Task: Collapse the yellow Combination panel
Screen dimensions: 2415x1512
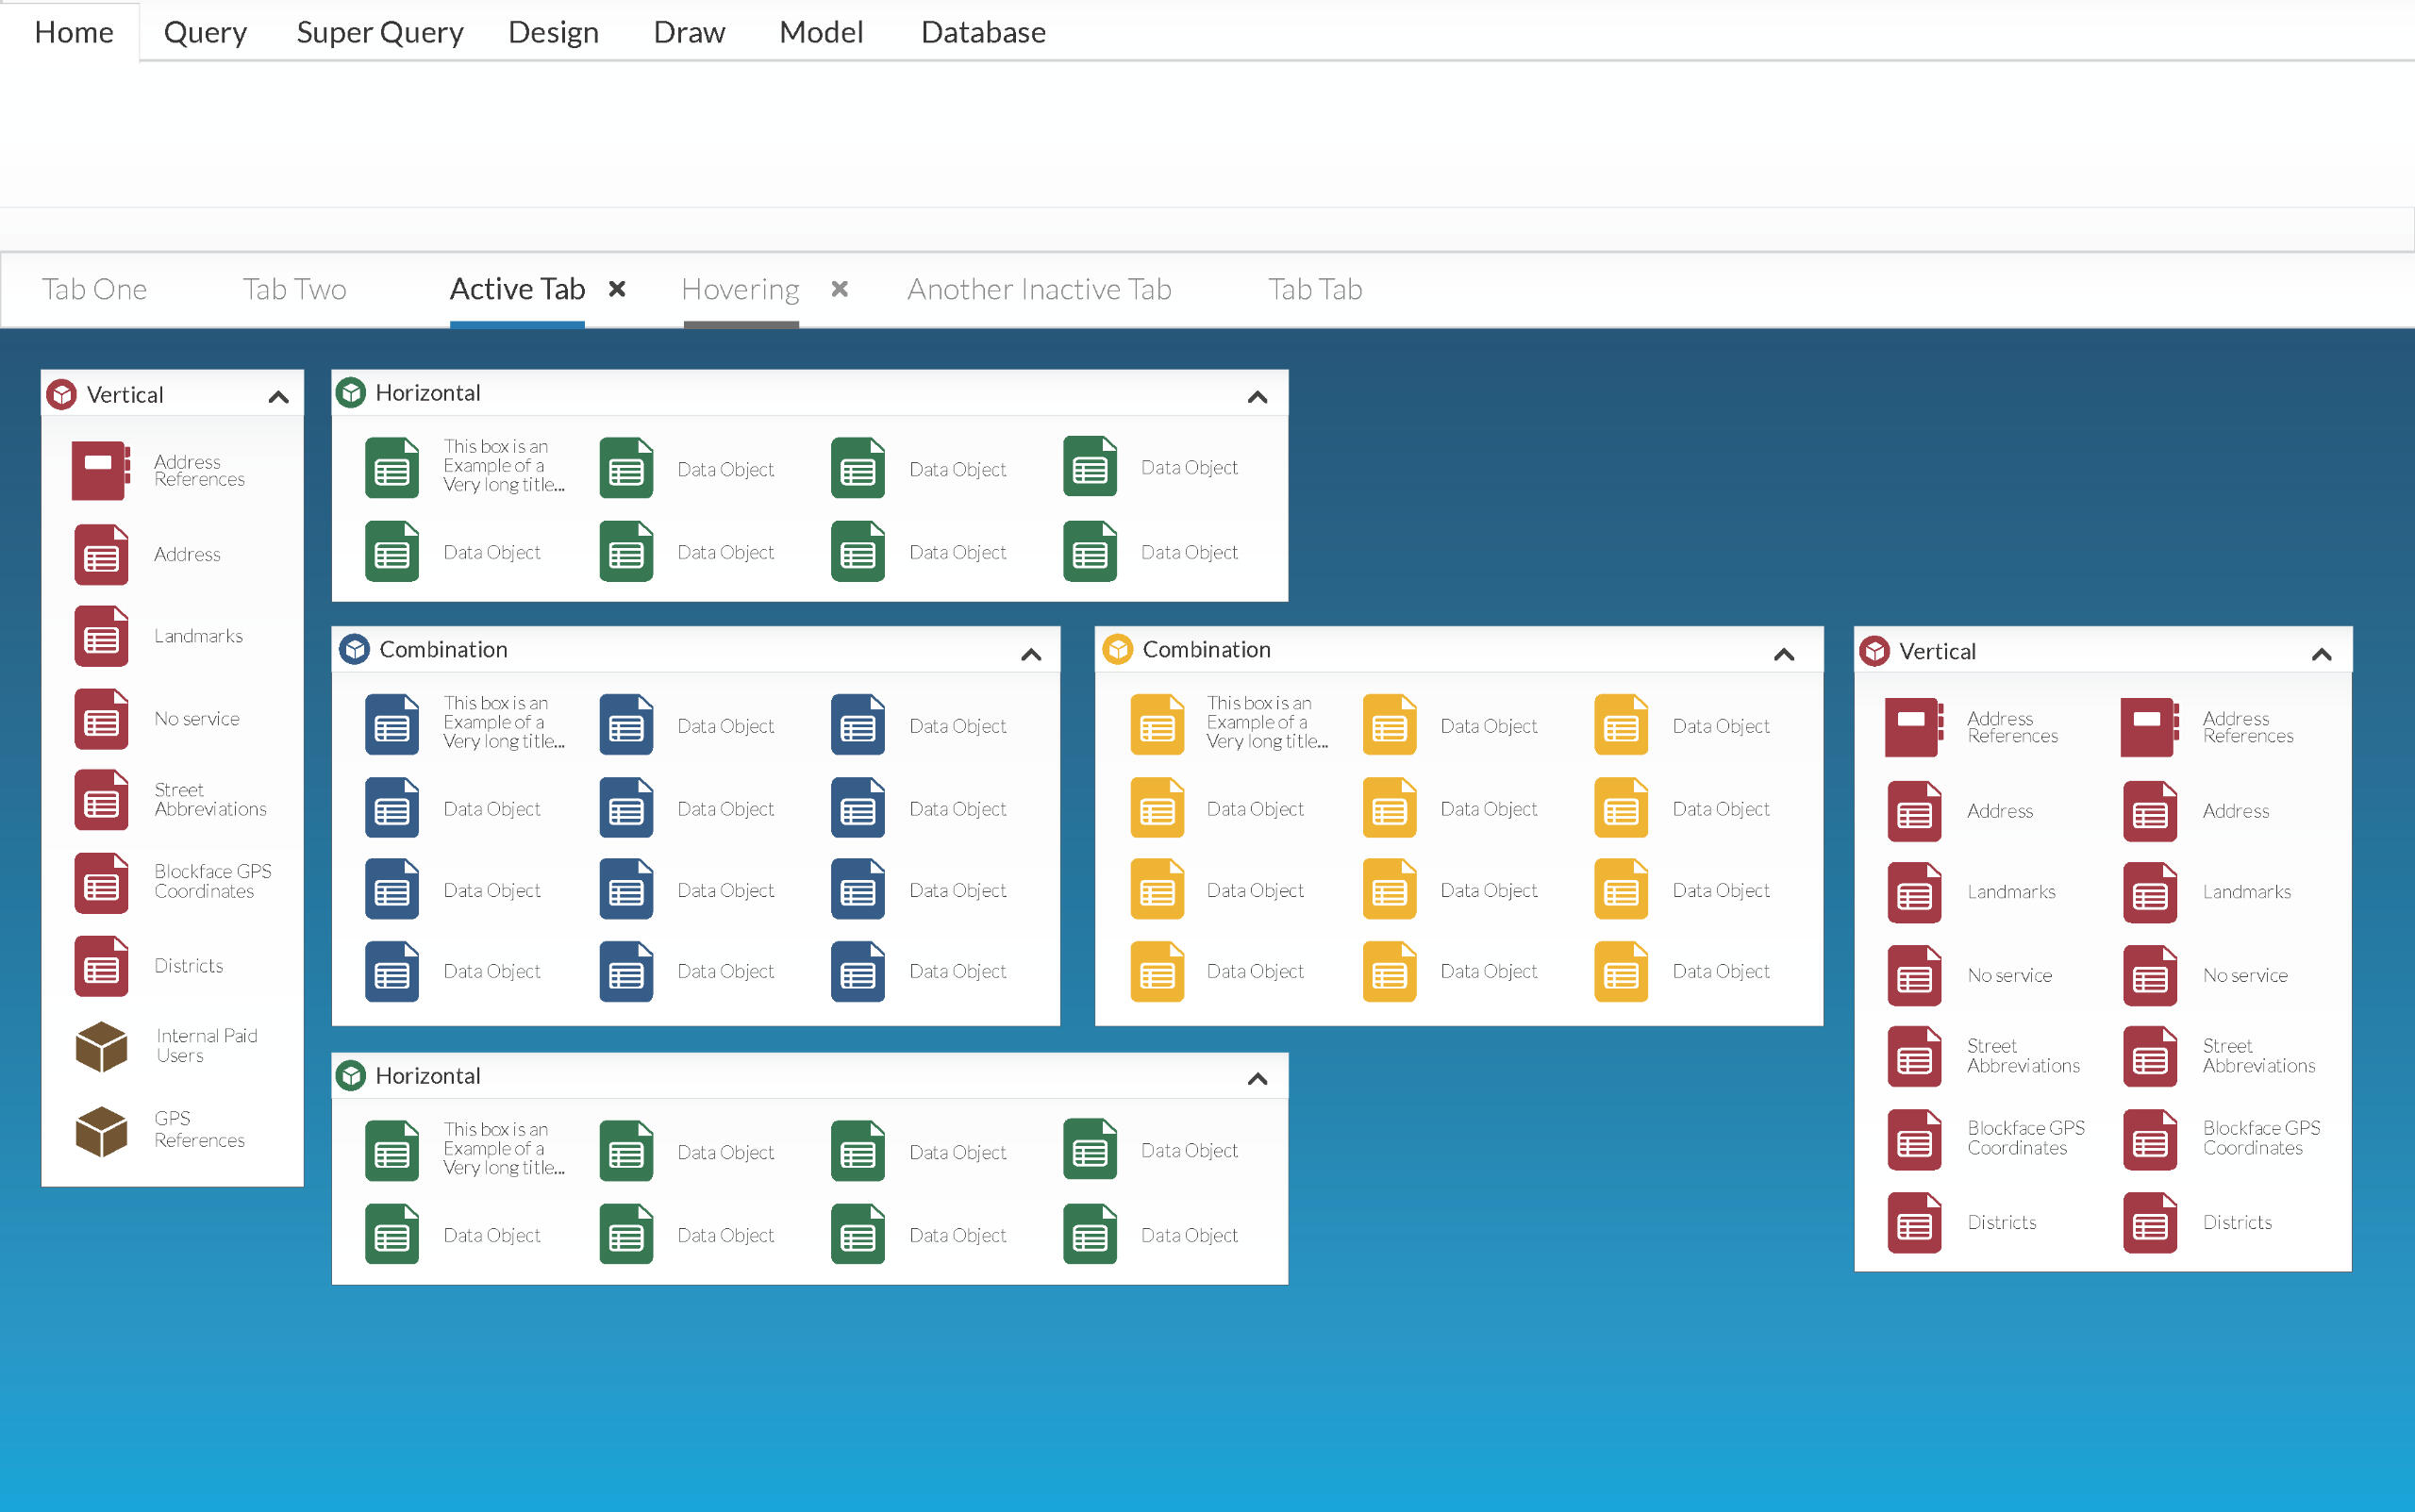Action: pos(1784,654)
